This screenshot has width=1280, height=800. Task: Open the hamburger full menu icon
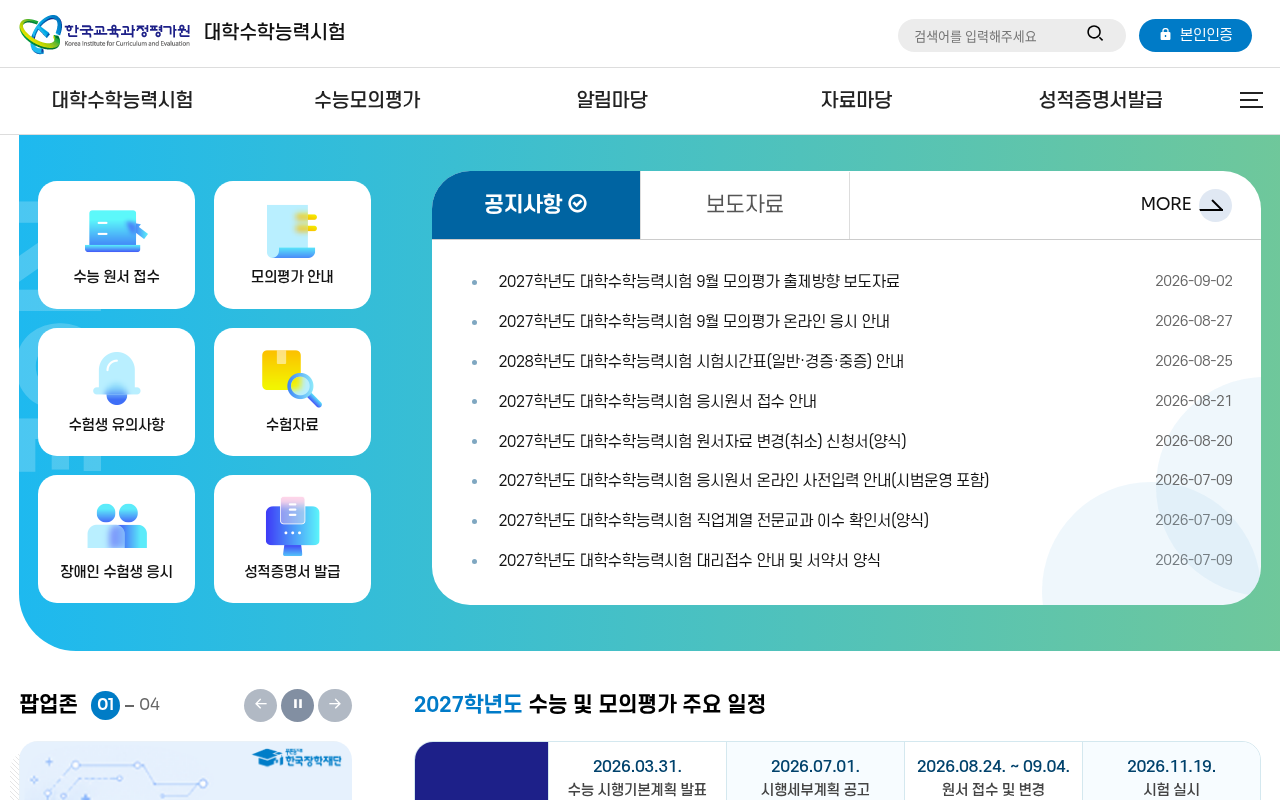tap(1251, 100)
